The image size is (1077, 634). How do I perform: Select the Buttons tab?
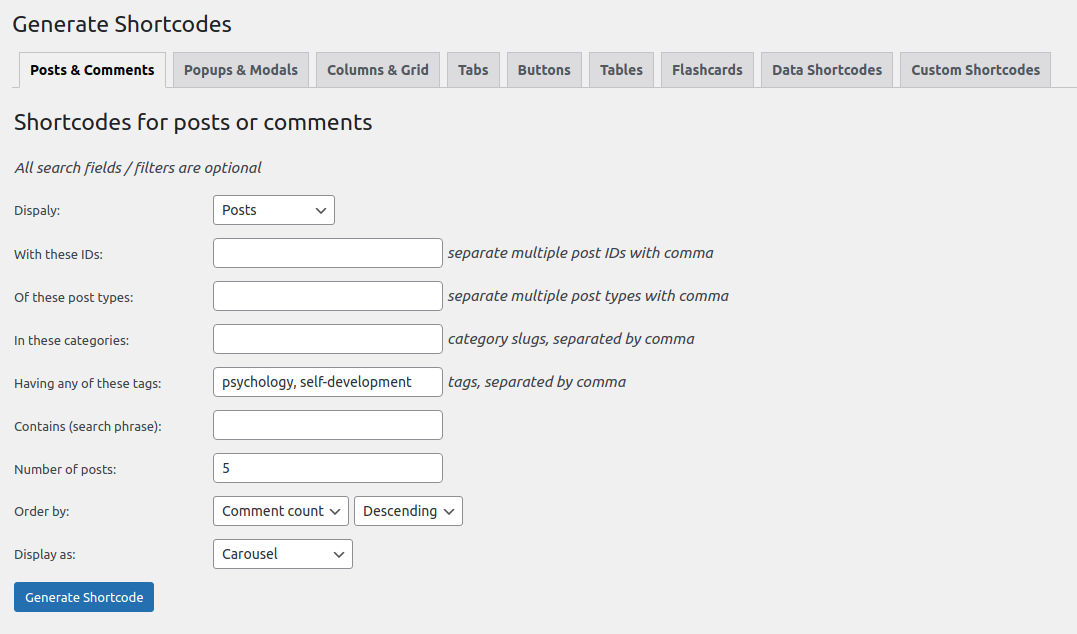(x=544, y=70)
